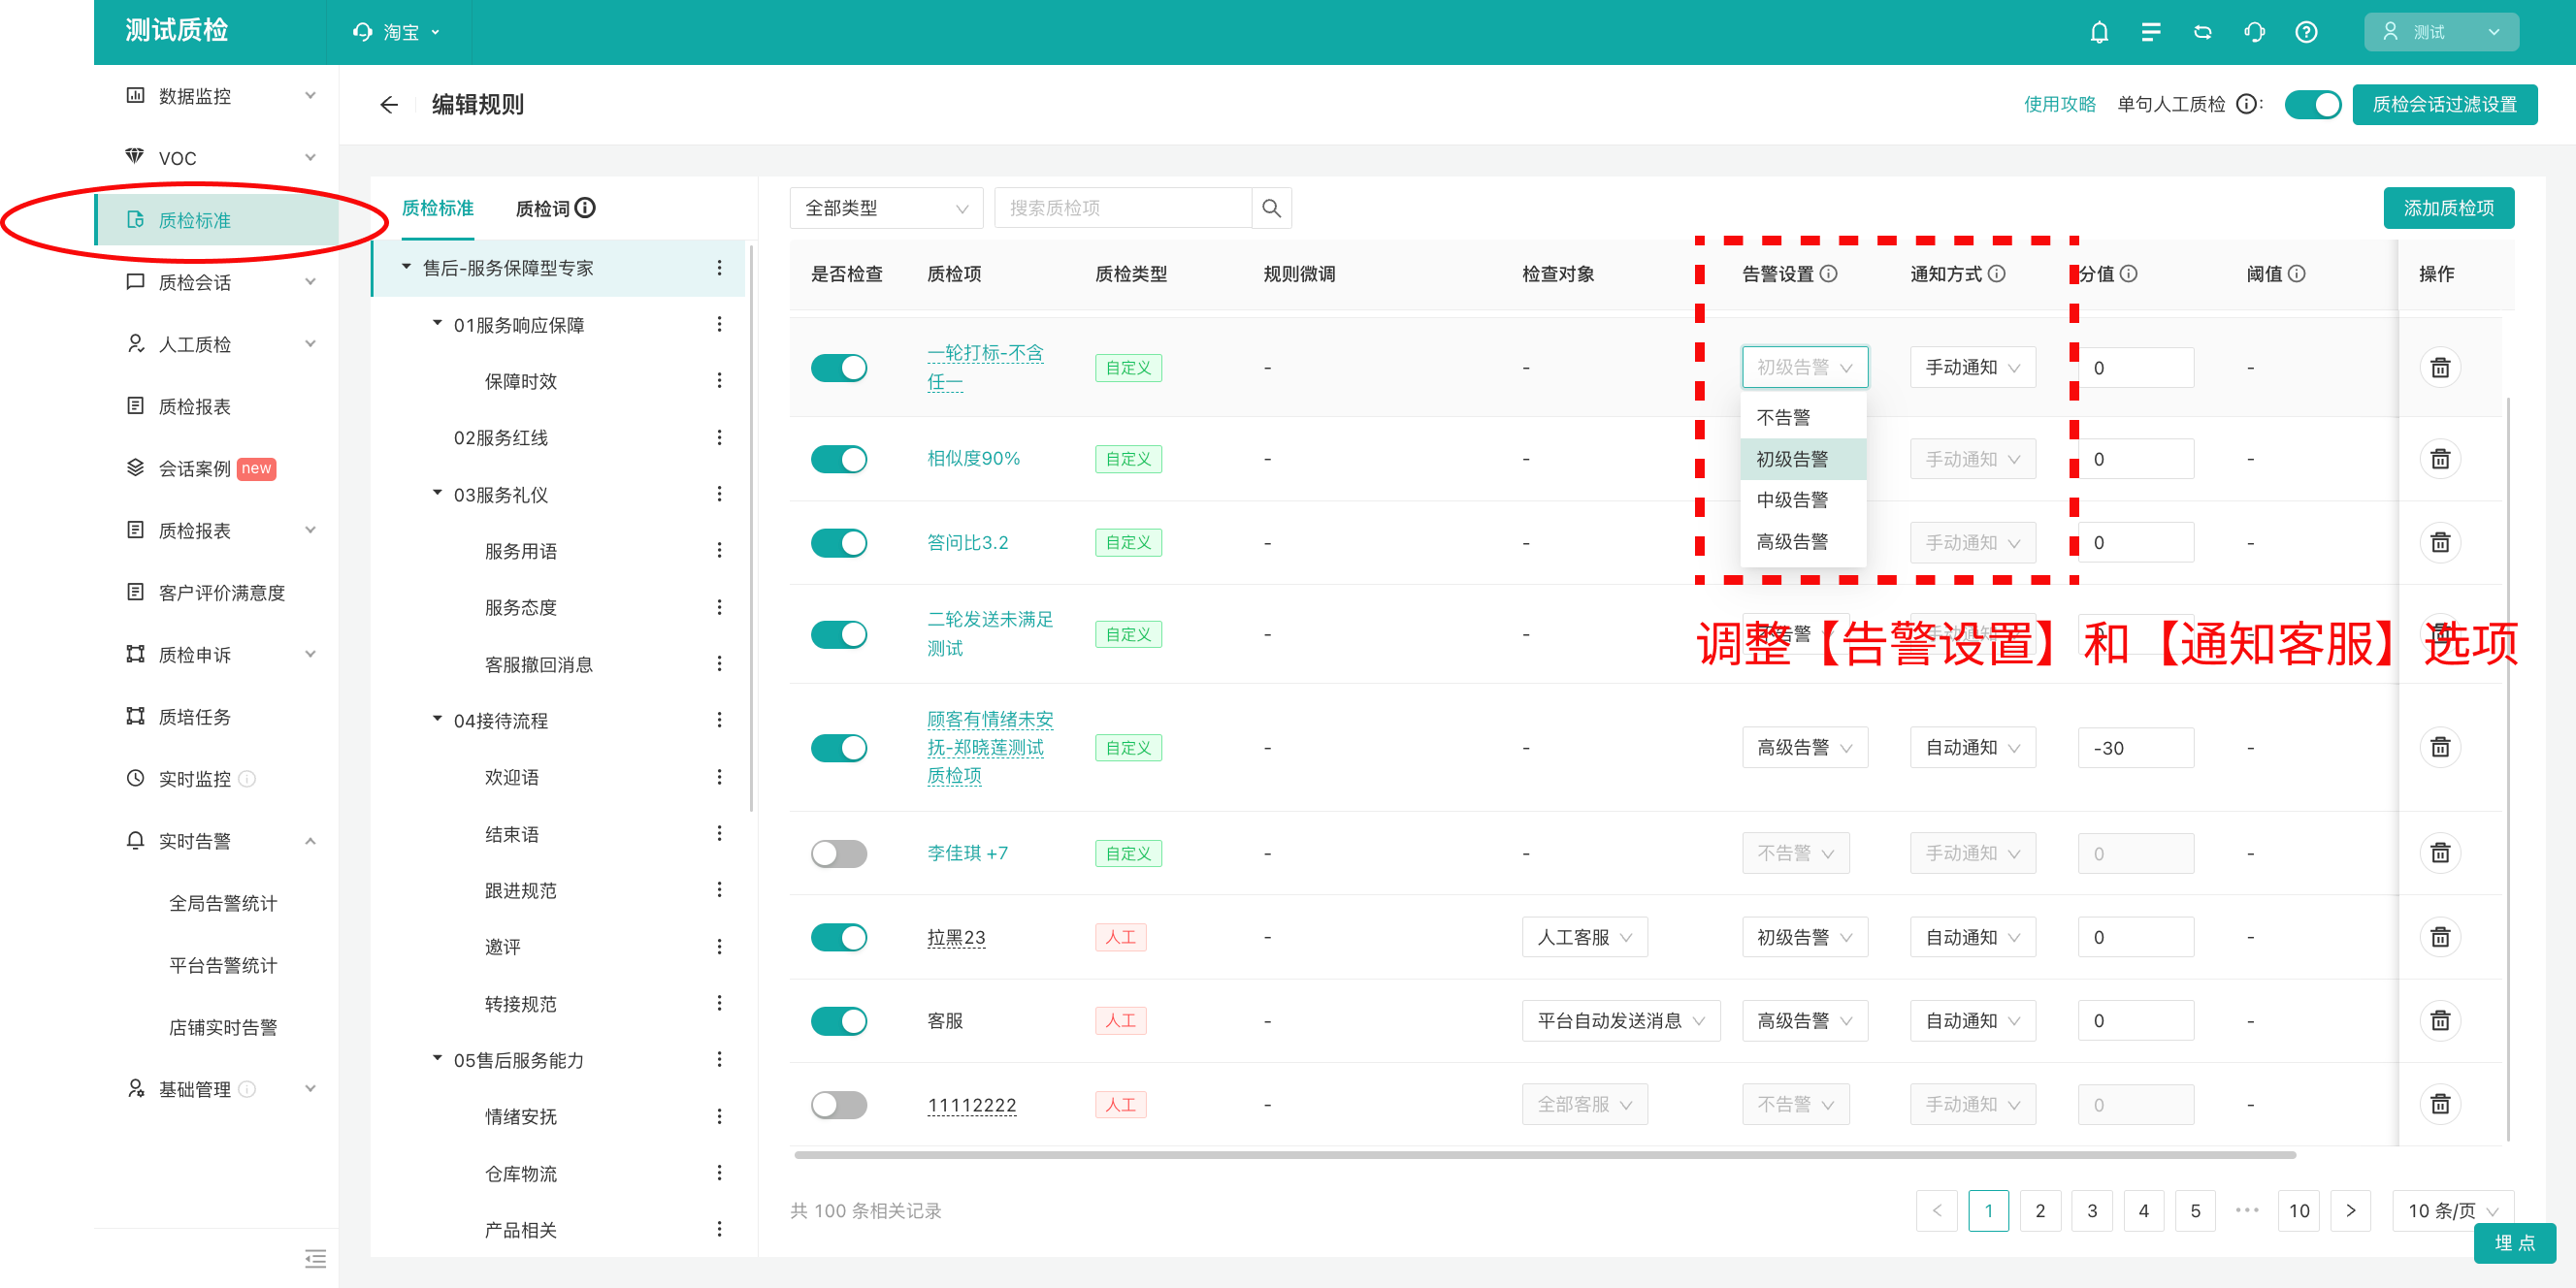Collapse the sidebar with bottom menu icon
2576x1288 pixels.
(x=315, y=1258)
